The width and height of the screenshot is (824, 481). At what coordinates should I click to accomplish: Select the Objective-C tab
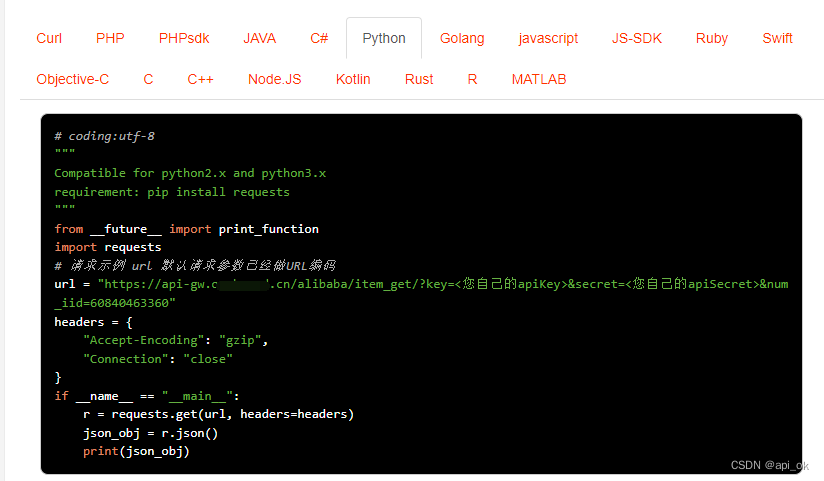click(73, 79)
